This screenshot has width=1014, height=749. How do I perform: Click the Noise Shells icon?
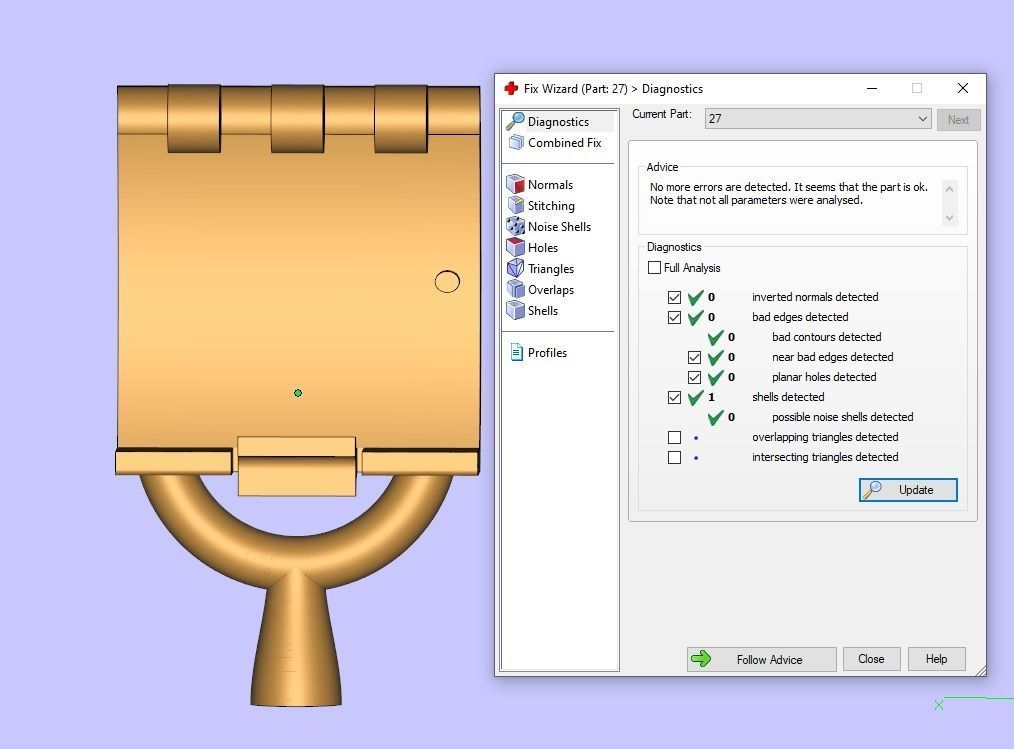coord(515,226)
